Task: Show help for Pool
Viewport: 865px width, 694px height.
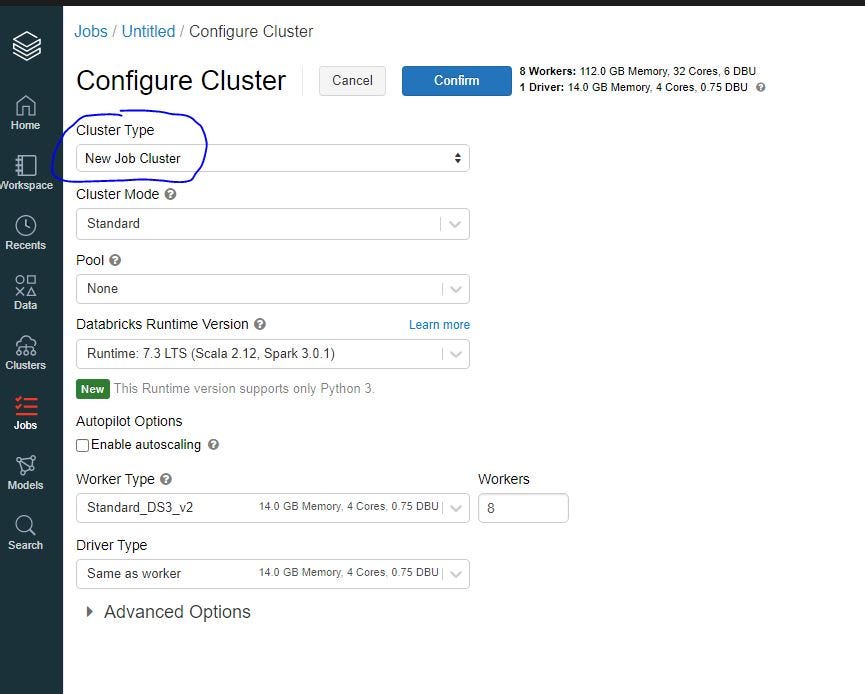Action: coord(115,260)
